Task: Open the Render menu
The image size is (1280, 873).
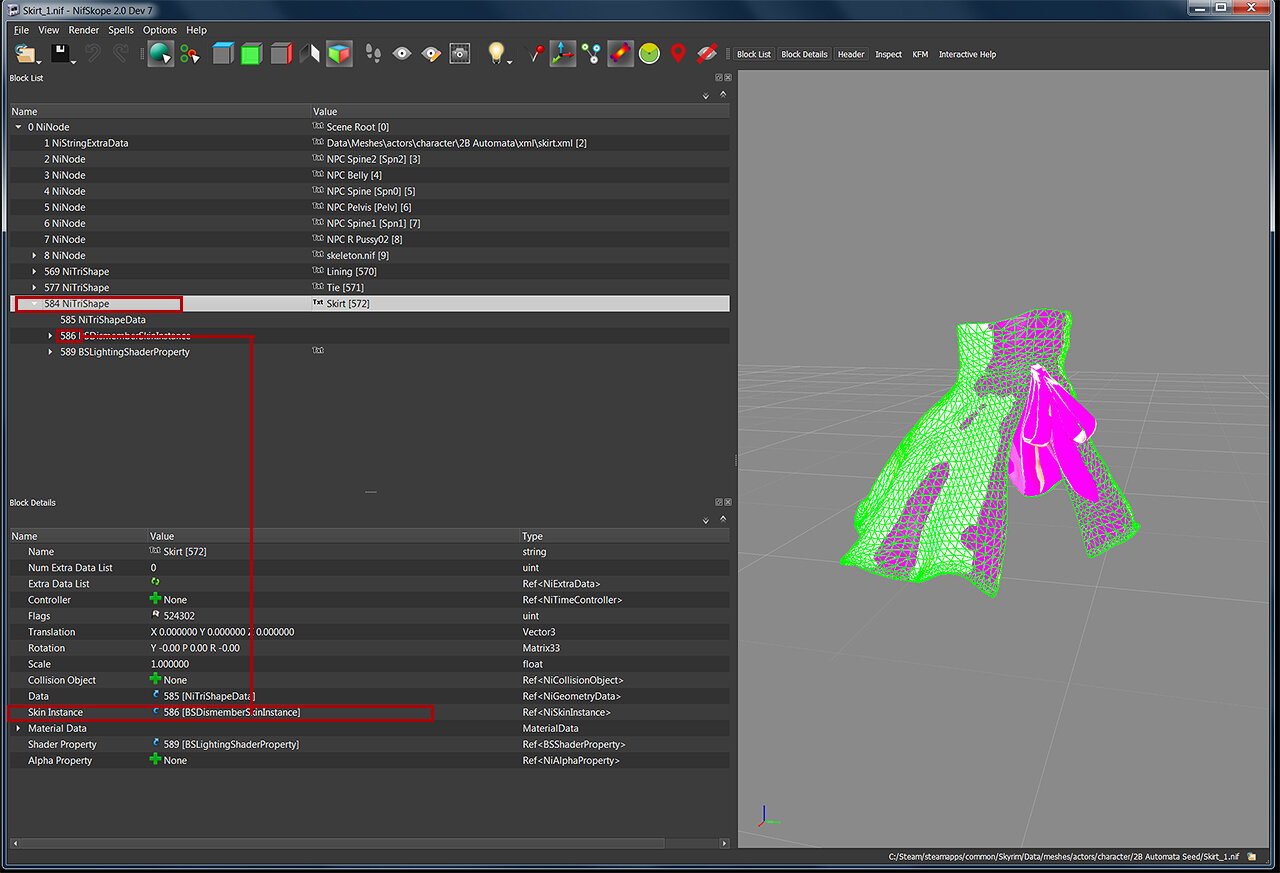Action: pyautogui.click(x=84, y=30)
